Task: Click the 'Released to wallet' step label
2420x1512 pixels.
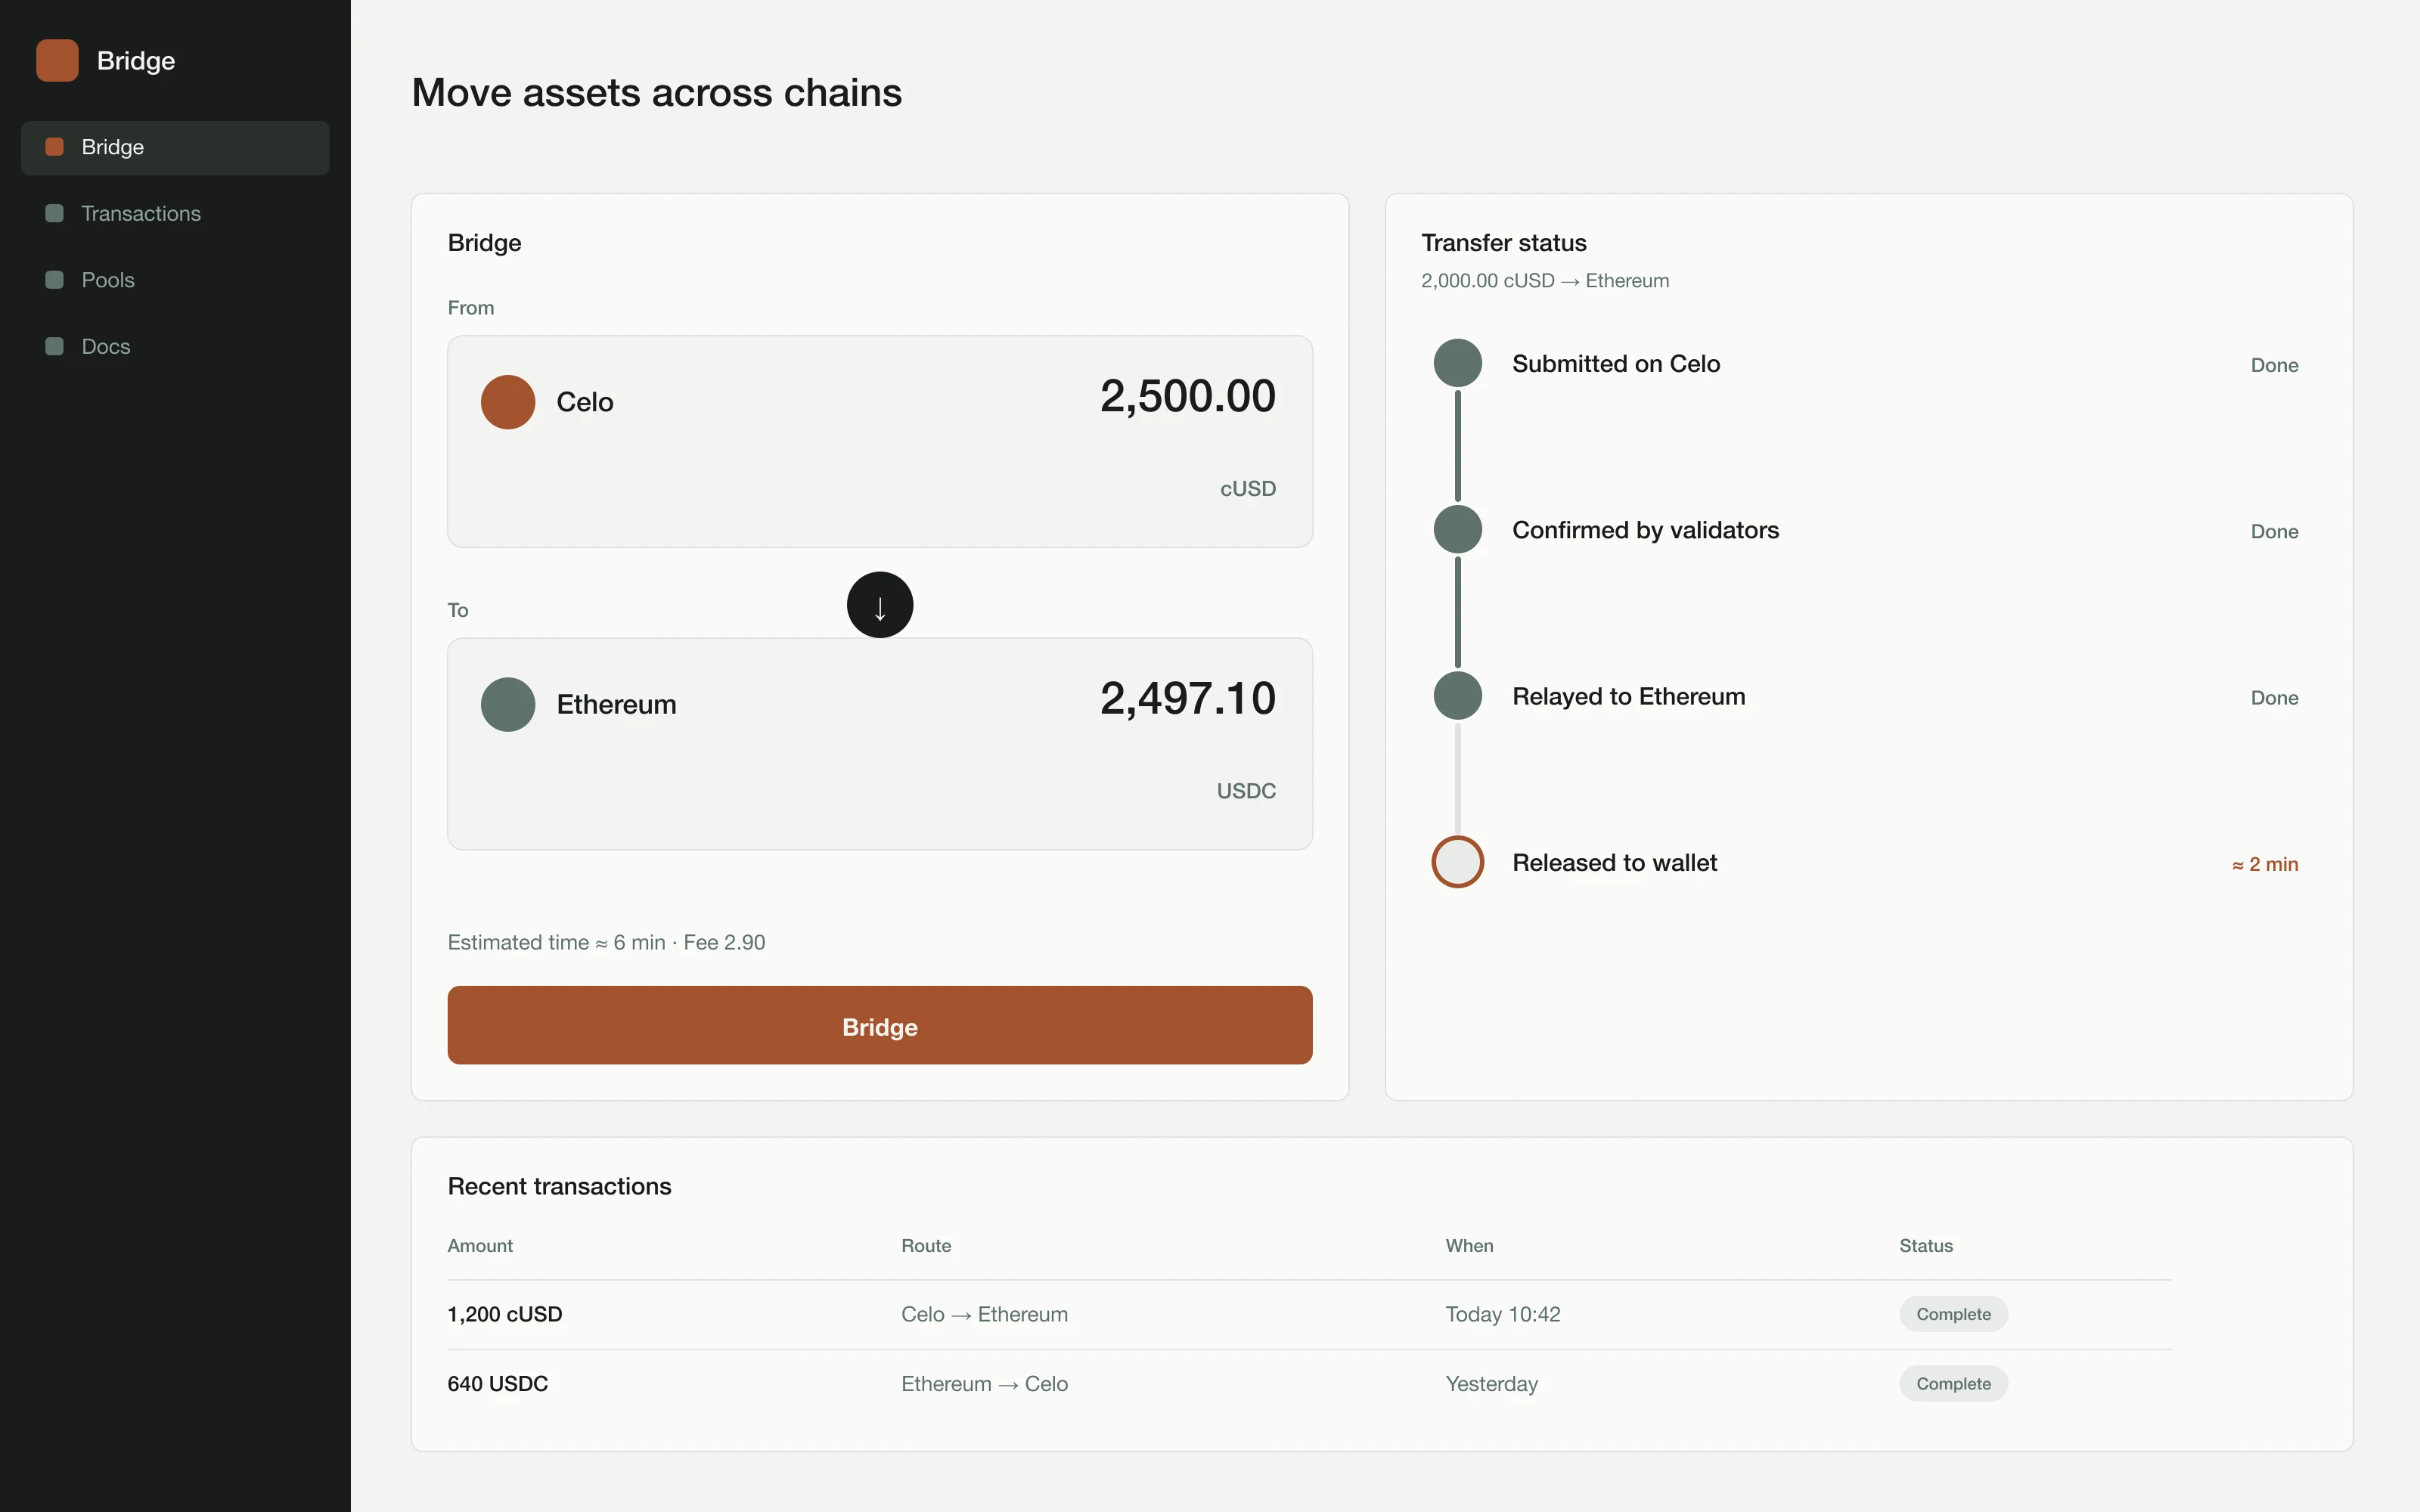Action: click(x=1615, y=863)
